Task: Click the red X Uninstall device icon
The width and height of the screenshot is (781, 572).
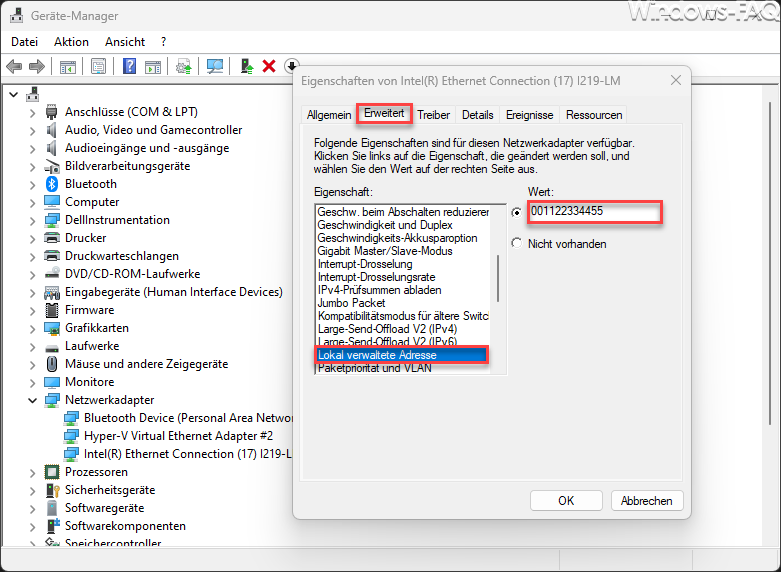Action: coord(269,66)
